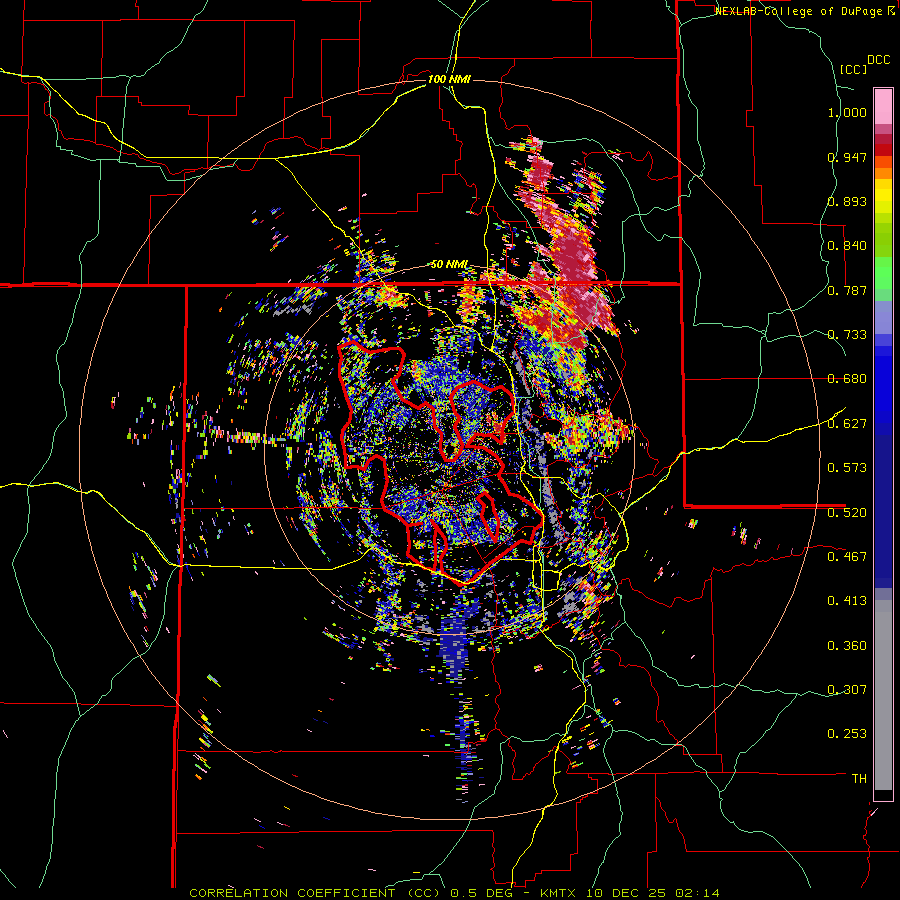This screenshot has height=900, width=900.
Task: Click the 0.680 legend value
Action: click(x=847, y=379)
